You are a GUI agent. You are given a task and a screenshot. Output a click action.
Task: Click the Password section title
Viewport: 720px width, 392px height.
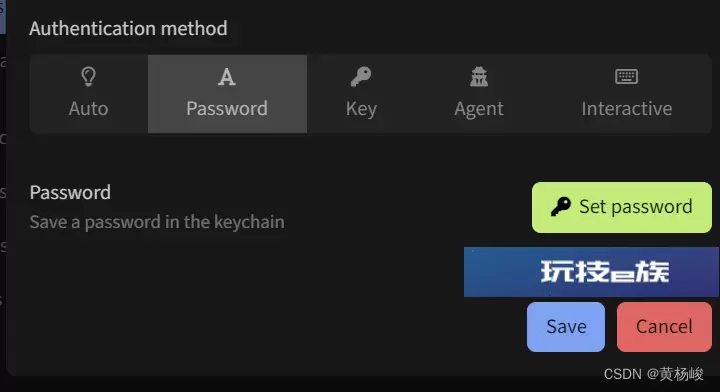(70, 192)
